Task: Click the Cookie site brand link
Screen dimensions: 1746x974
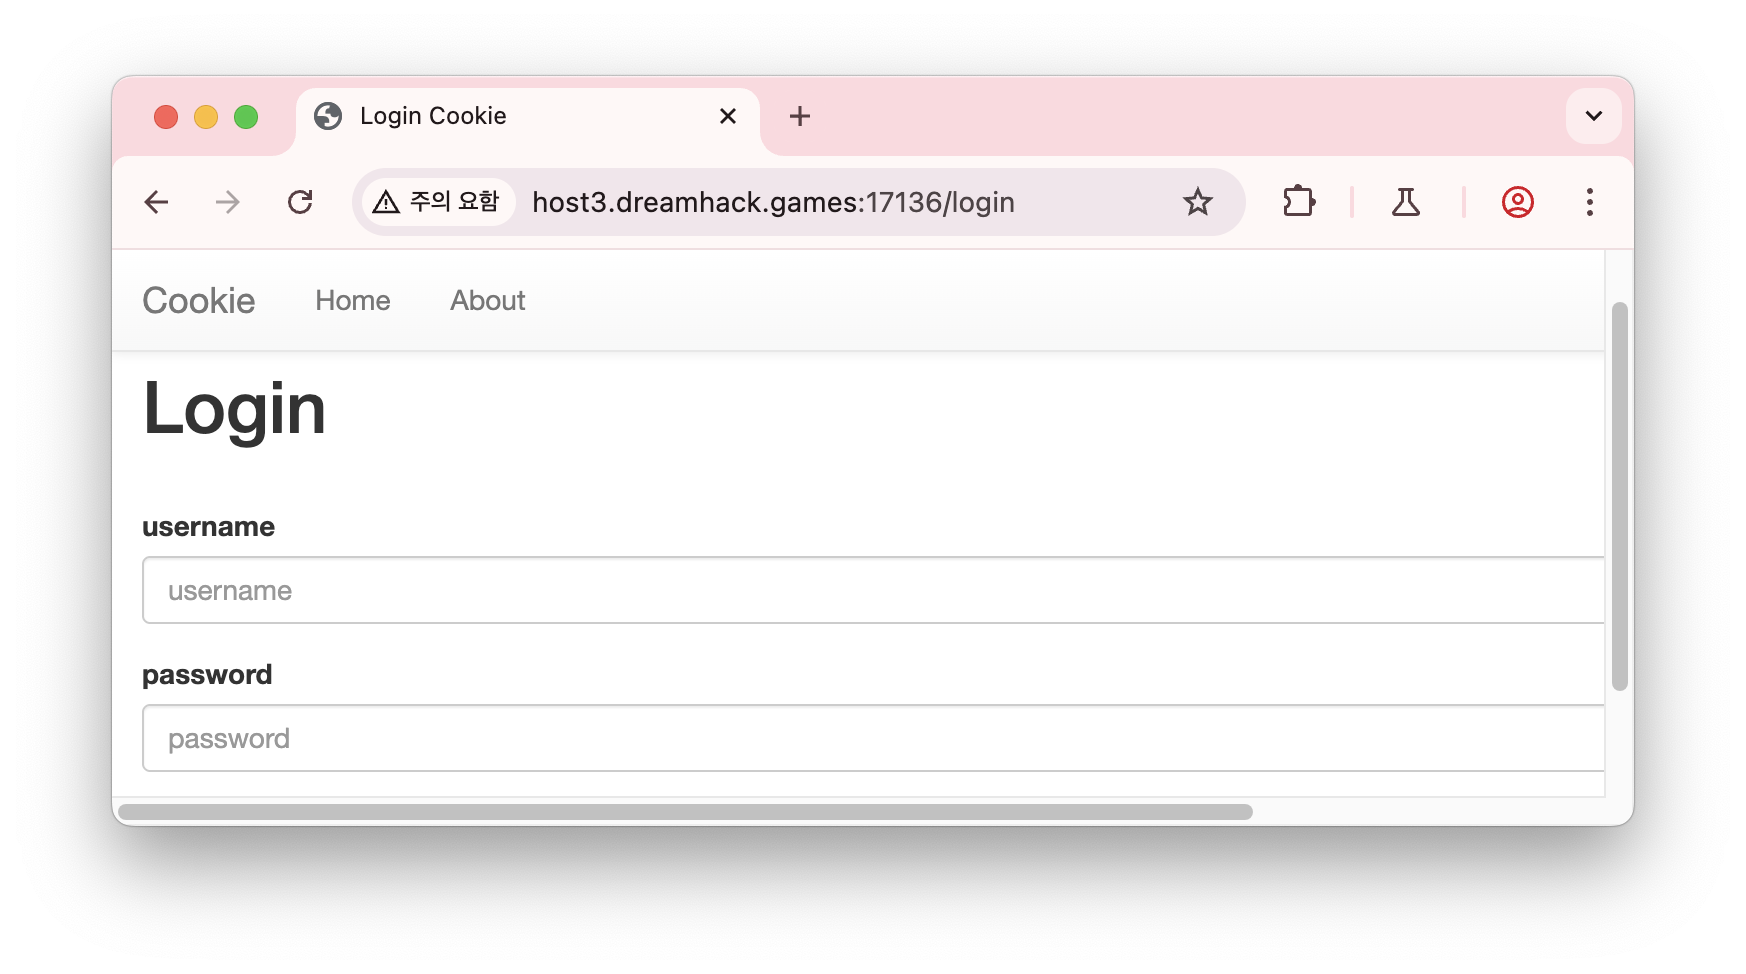Action: pos(198,300)
